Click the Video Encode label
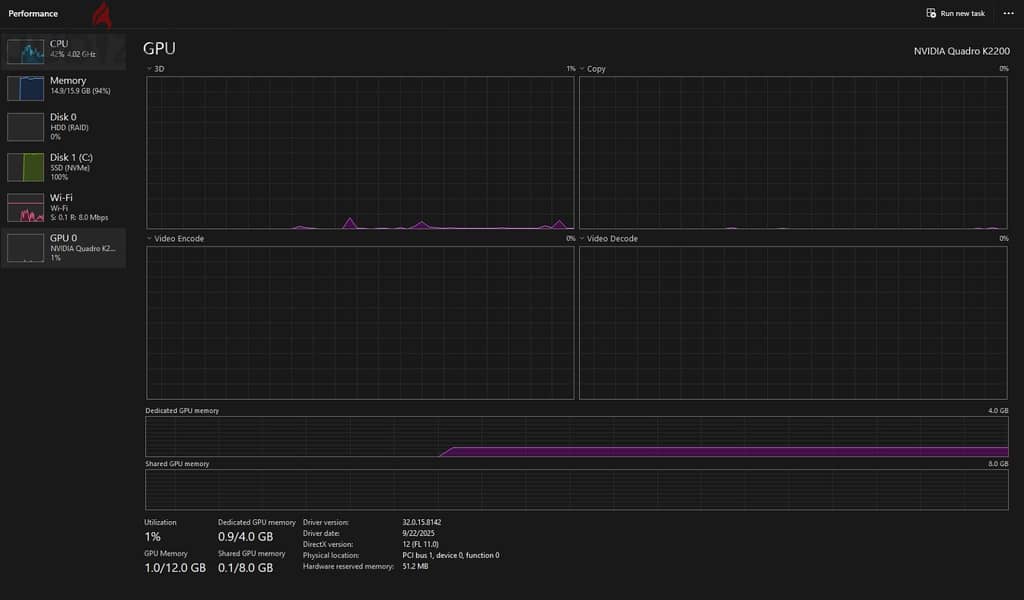Image resolution: width=1024 pixels, height=600 pixels. (x=179, y=238)
